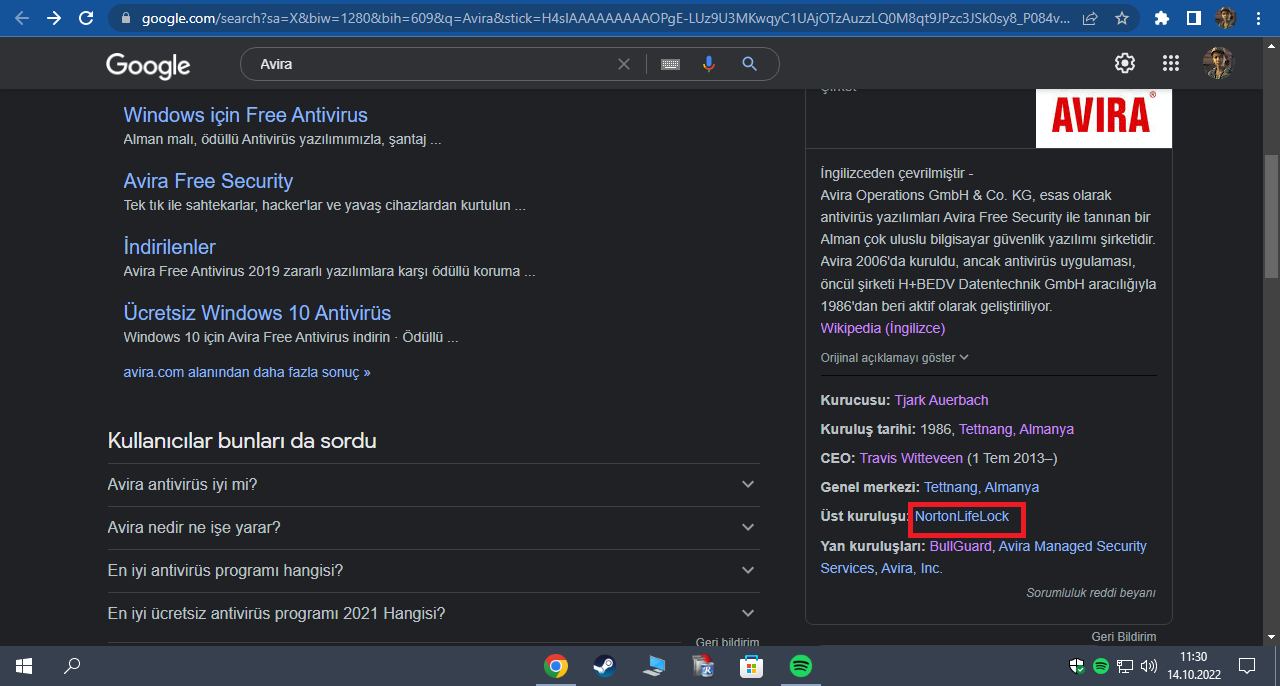Bookmark this page with the star icon

pyautogui.click(x=1122, y=18)
